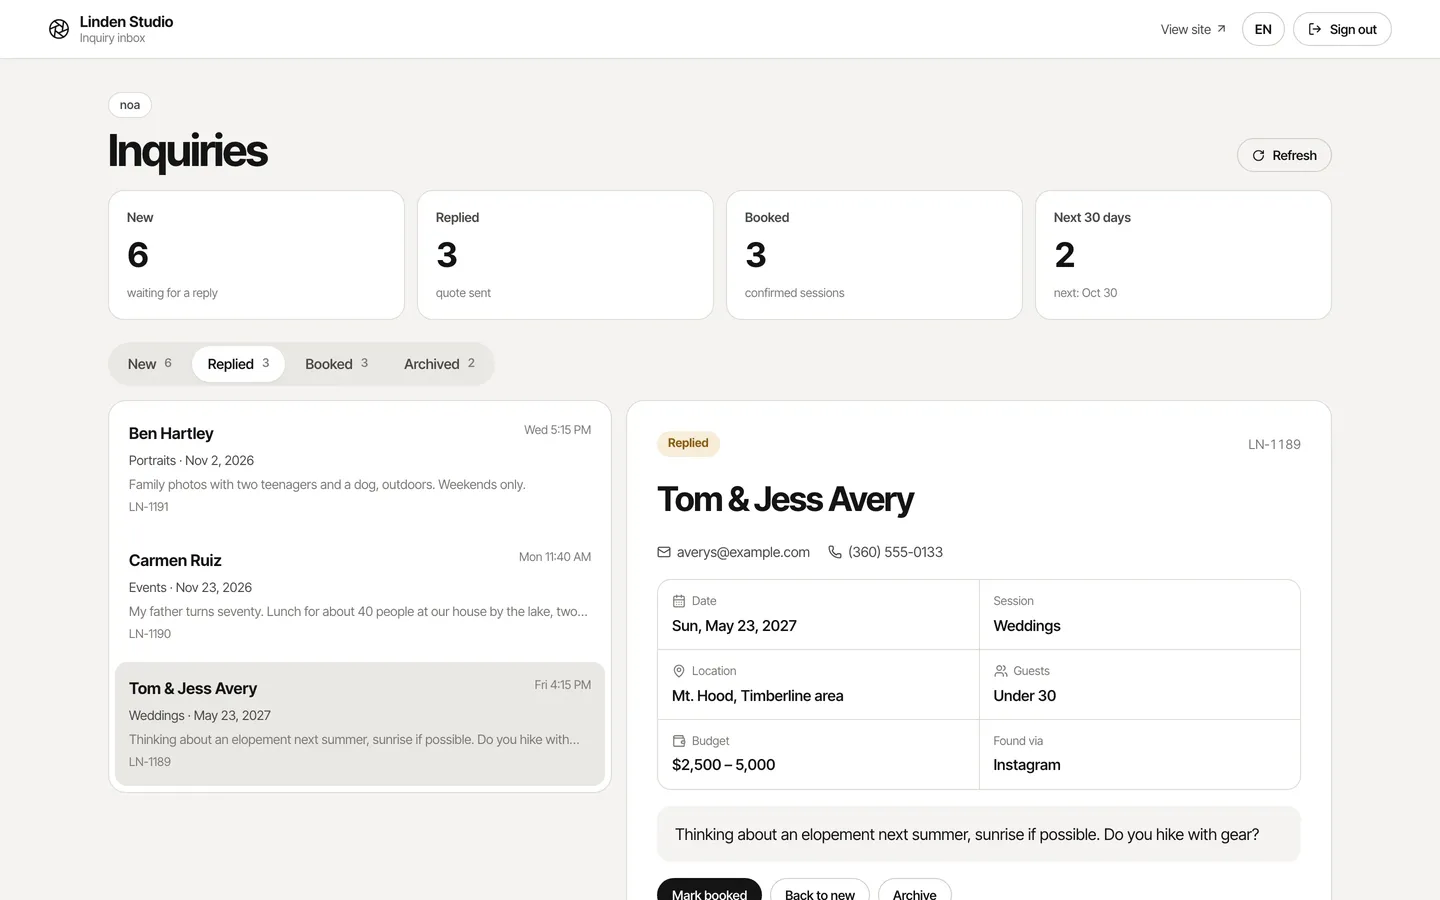This screenshot has height=900, width=1440.
Task: Click the Sign out door icon
Action: 1315,29
